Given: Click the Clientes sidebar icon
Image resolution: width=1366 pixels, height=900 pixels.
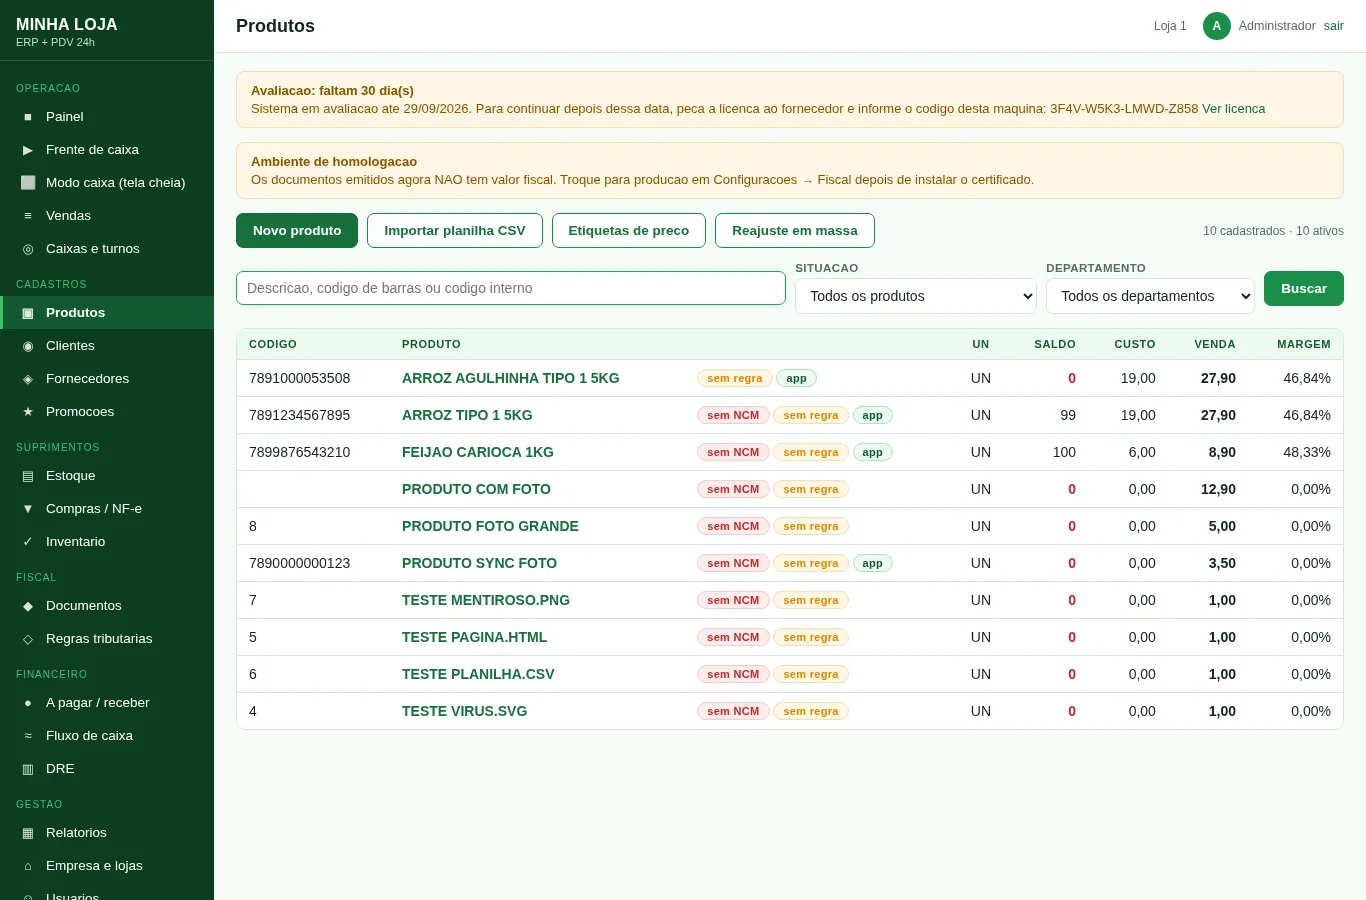Looking at the screenshot, I should coord(28,346).
